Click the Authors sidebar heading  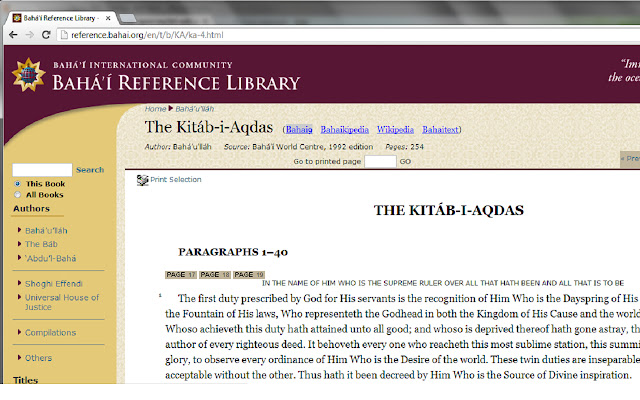31,209
